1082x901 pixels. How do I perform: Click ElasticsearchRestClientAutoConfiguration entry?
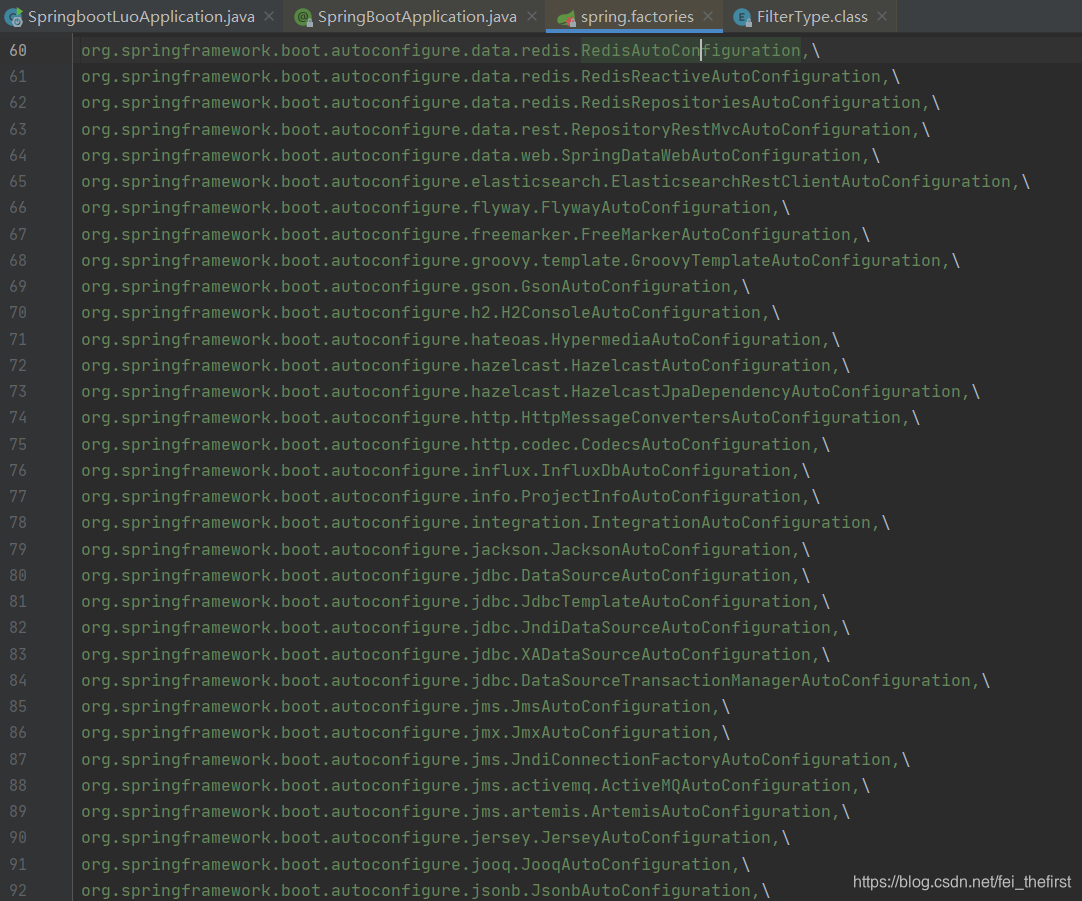click(812, 181)
